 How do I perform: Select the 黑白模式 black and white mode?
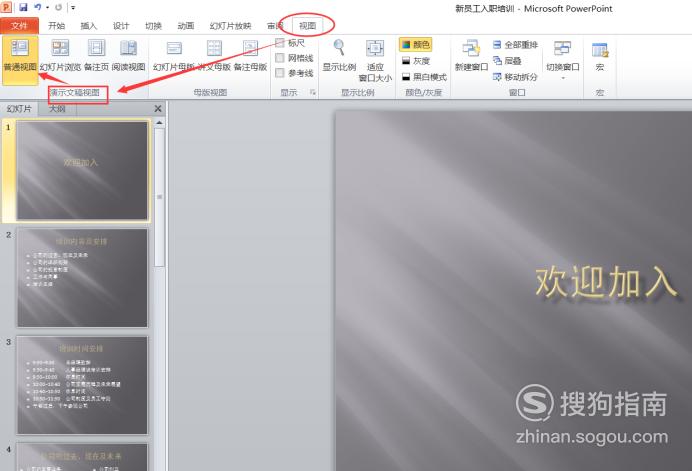click(x=424, y=77)
